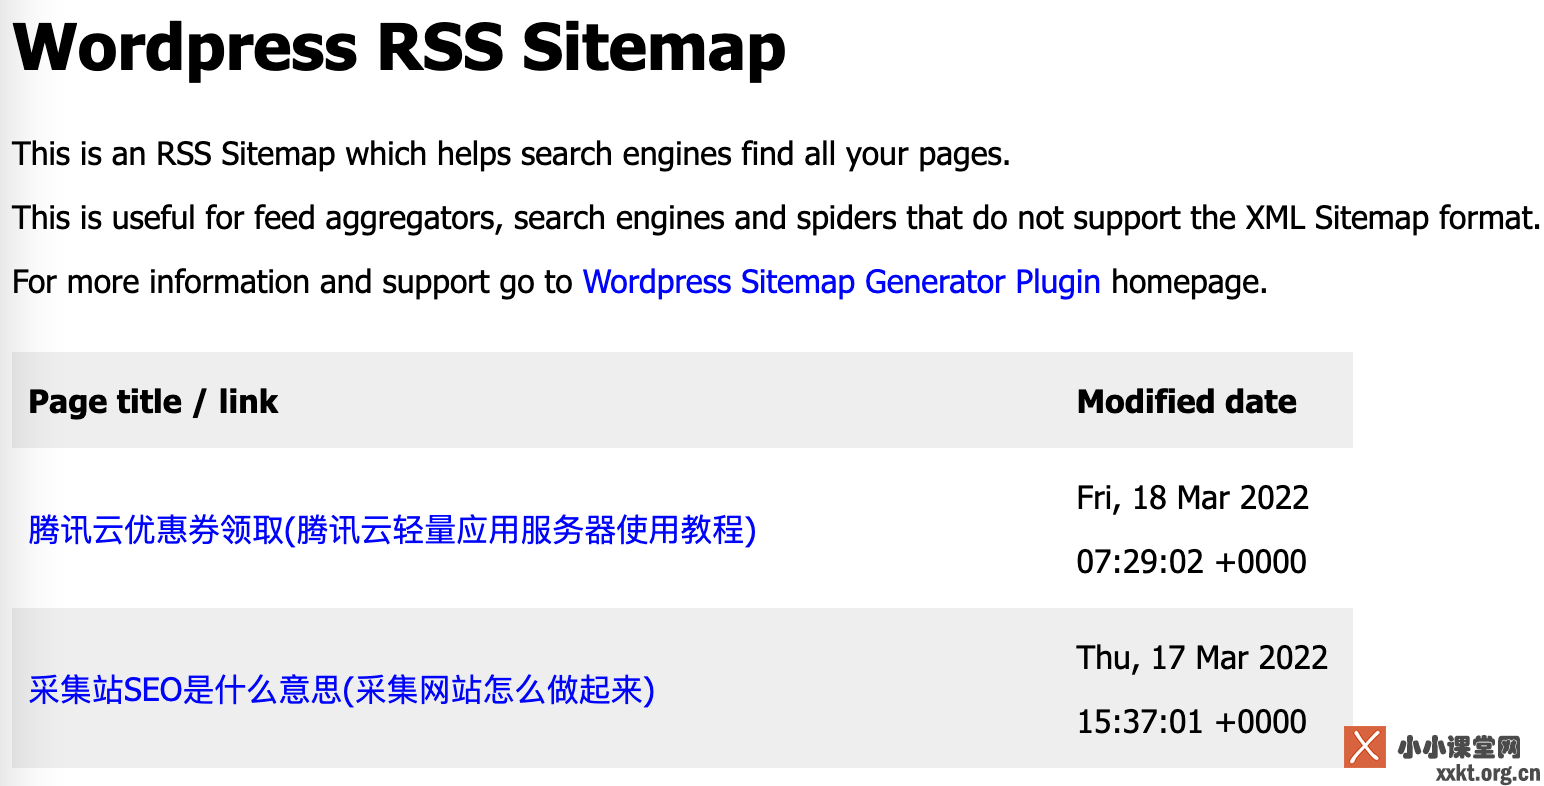Click the word RSS in the main heading

[439, 46]
